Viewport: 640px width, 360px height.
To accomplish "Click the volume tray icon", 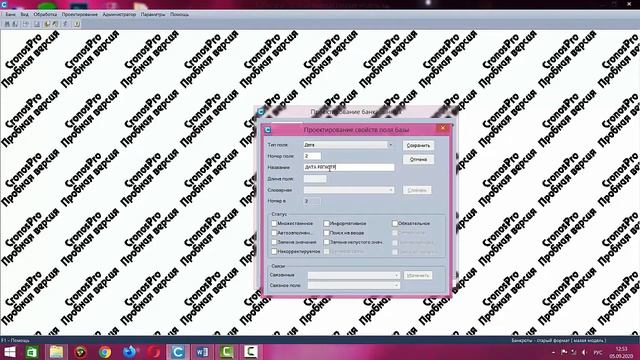I will point(584,352).
